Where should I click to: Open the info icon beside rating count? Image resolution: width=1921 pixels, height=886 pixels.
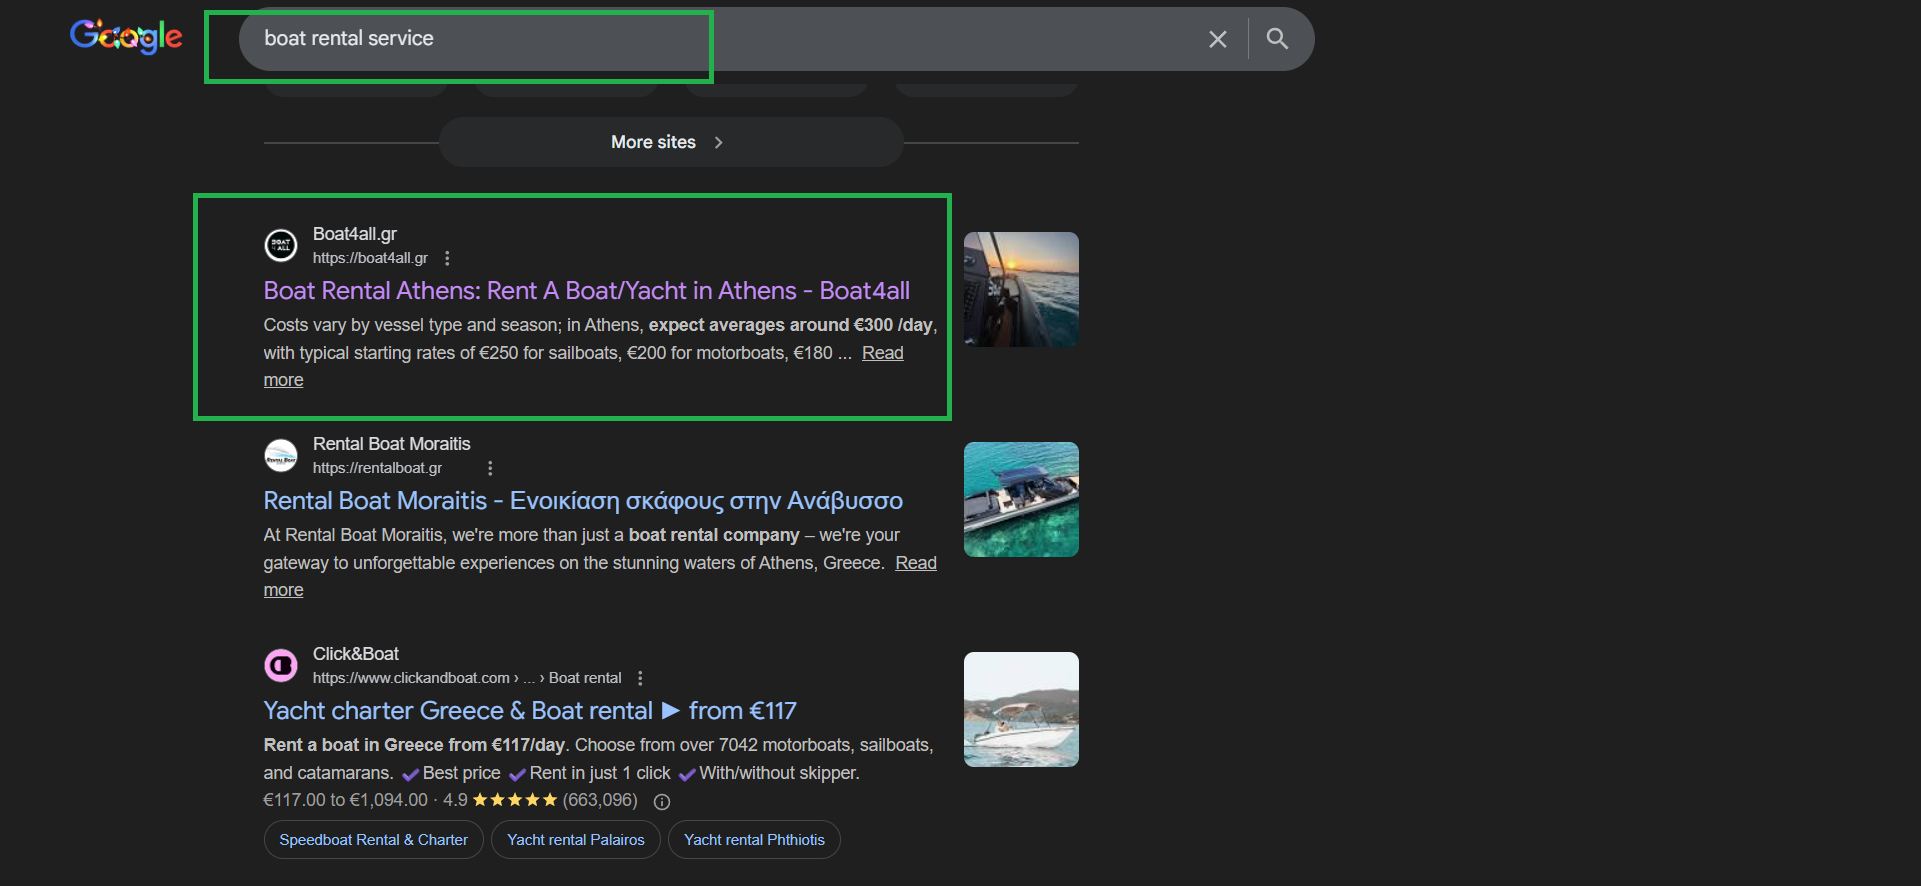pos(662,801)
